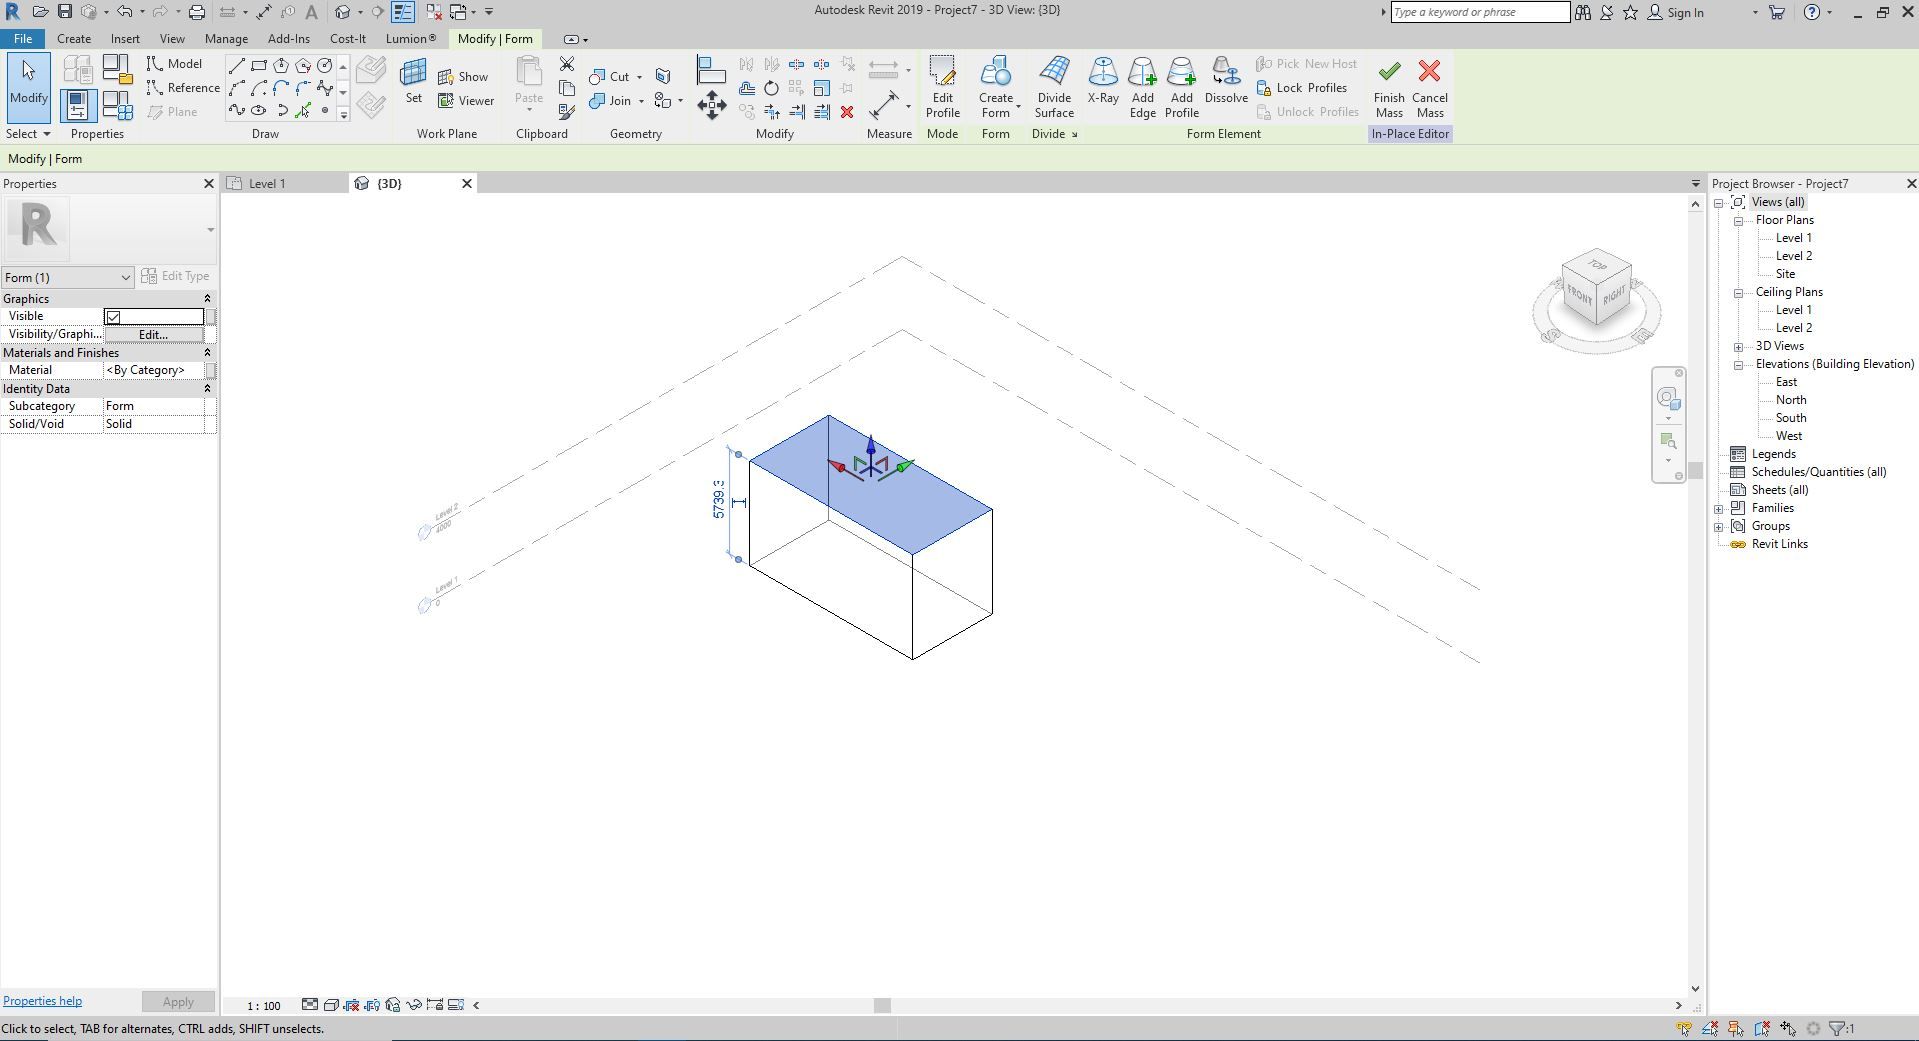This screenshot has height=1041, width=1919.
Task: Click the Edit Profile tool
Action: (942, 85)
